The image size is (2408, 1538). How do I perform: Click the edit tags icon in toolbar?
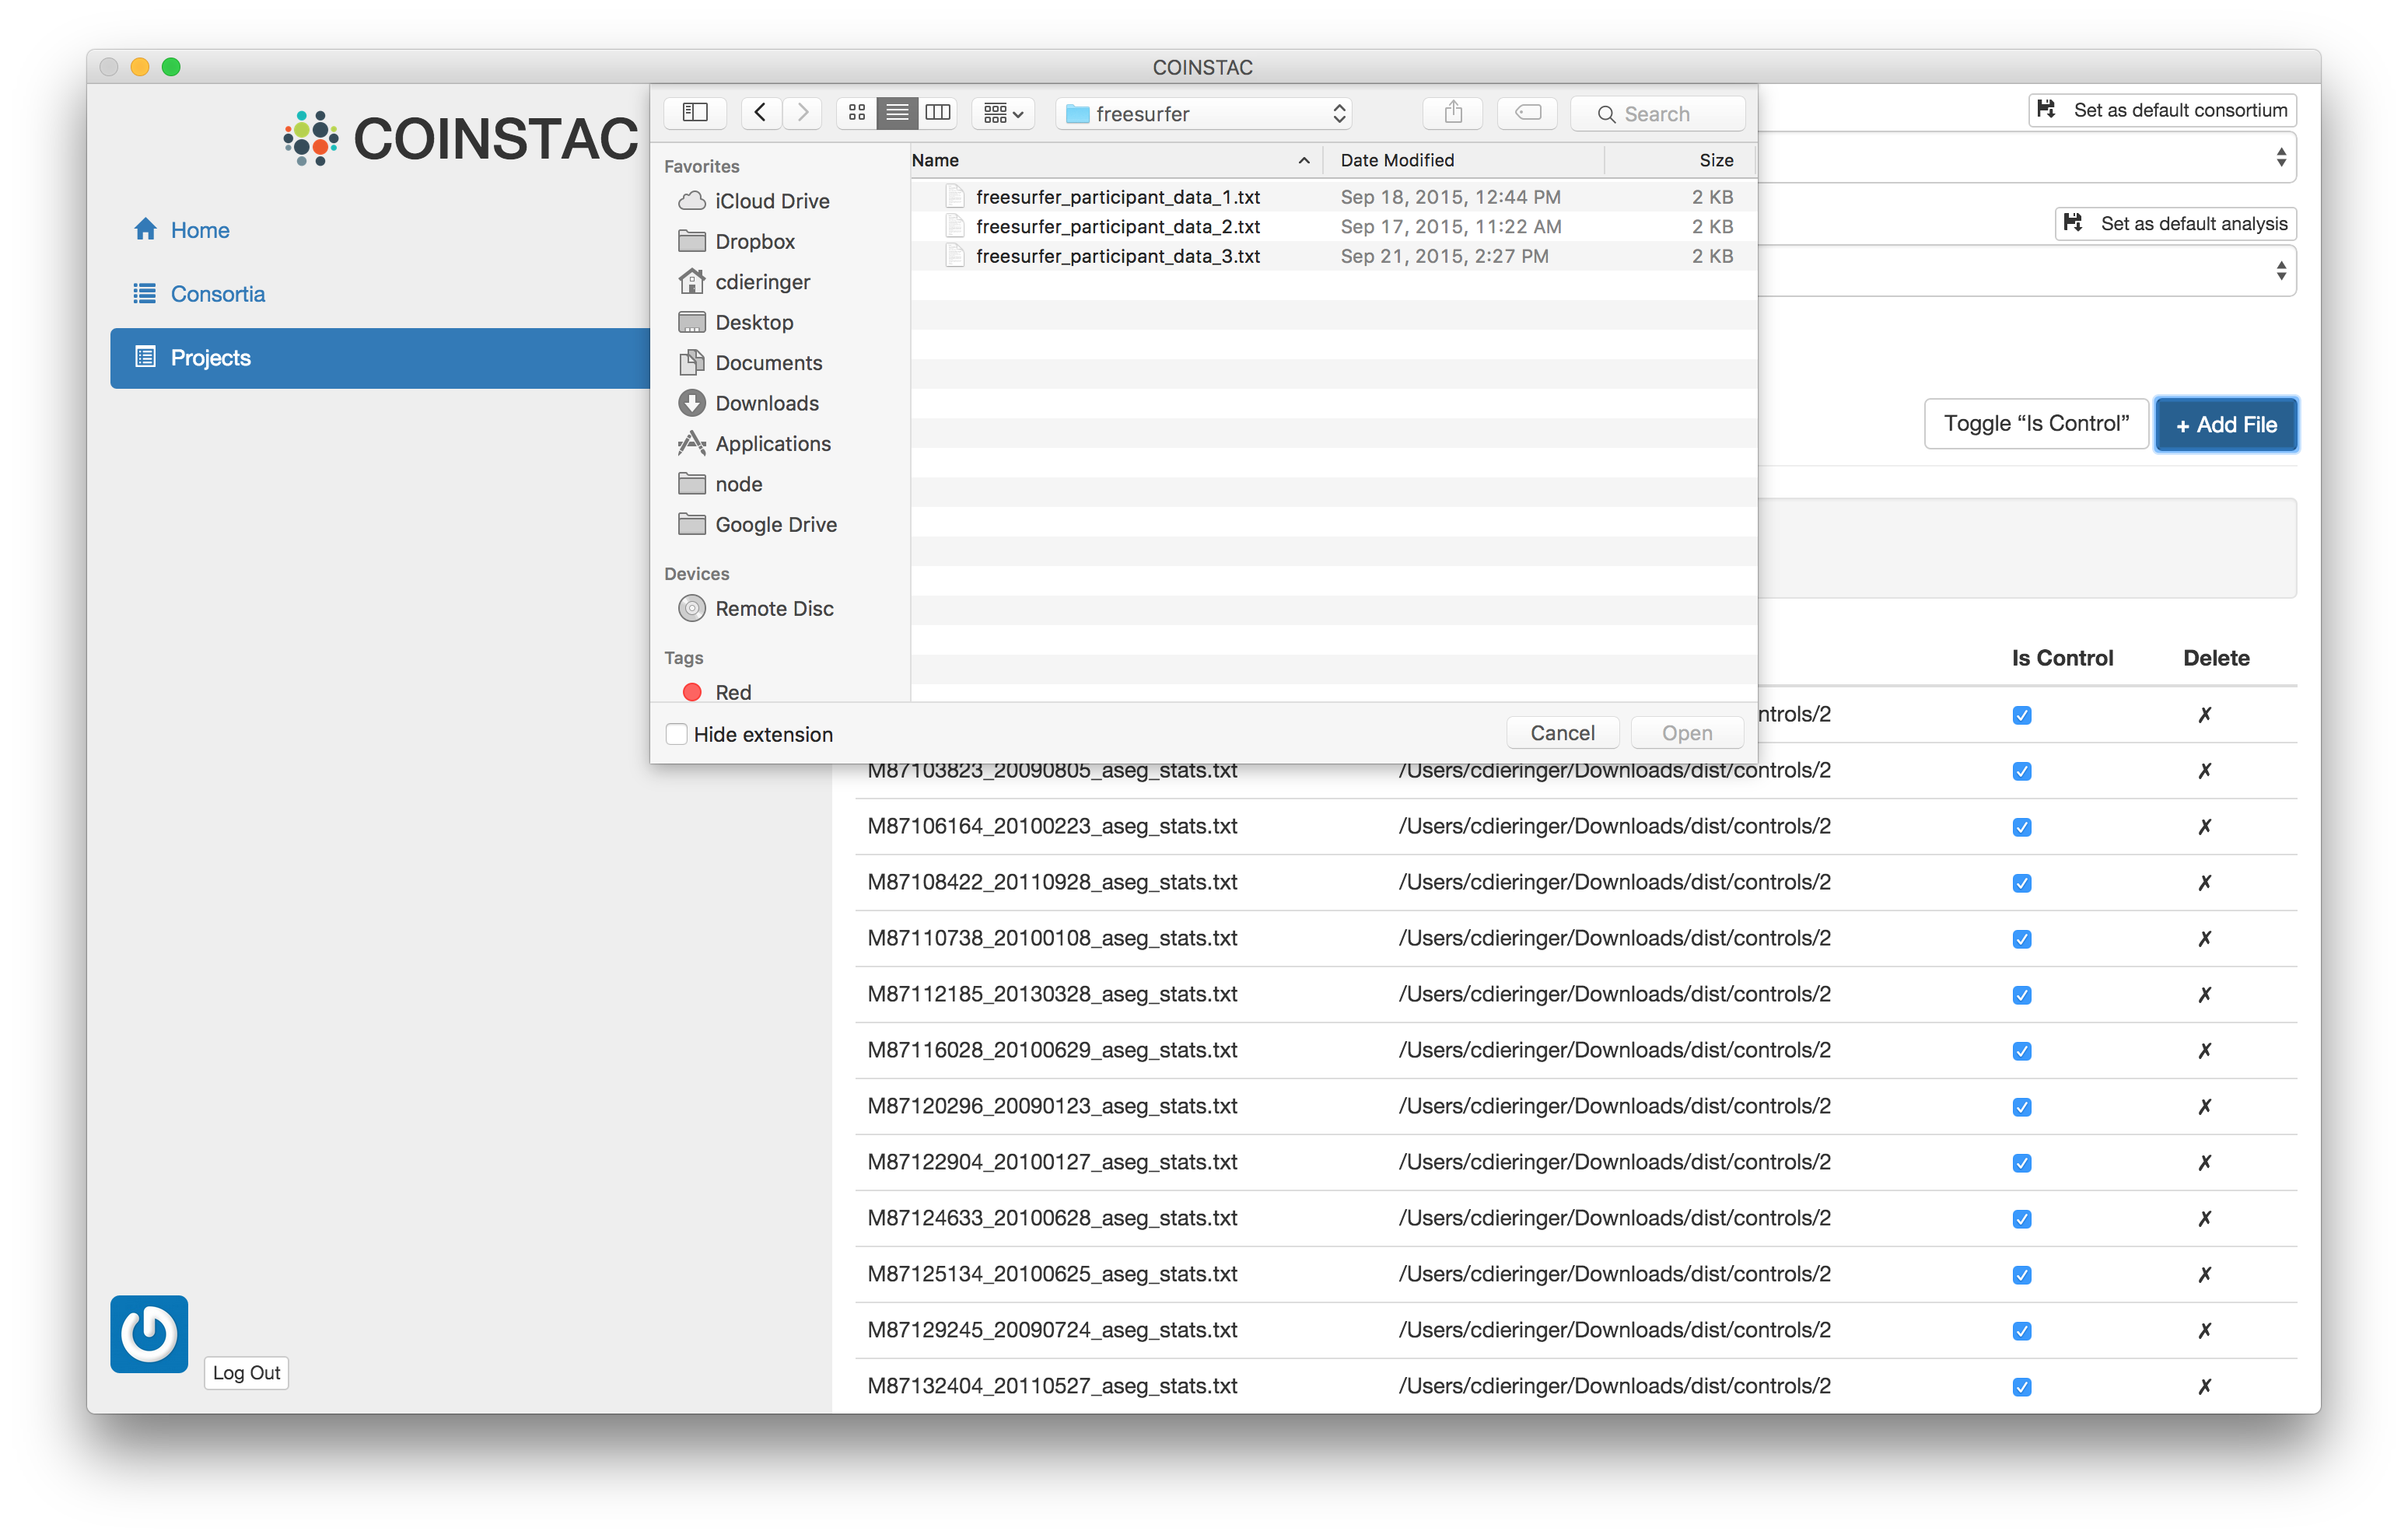click(x=1528, y=113)
